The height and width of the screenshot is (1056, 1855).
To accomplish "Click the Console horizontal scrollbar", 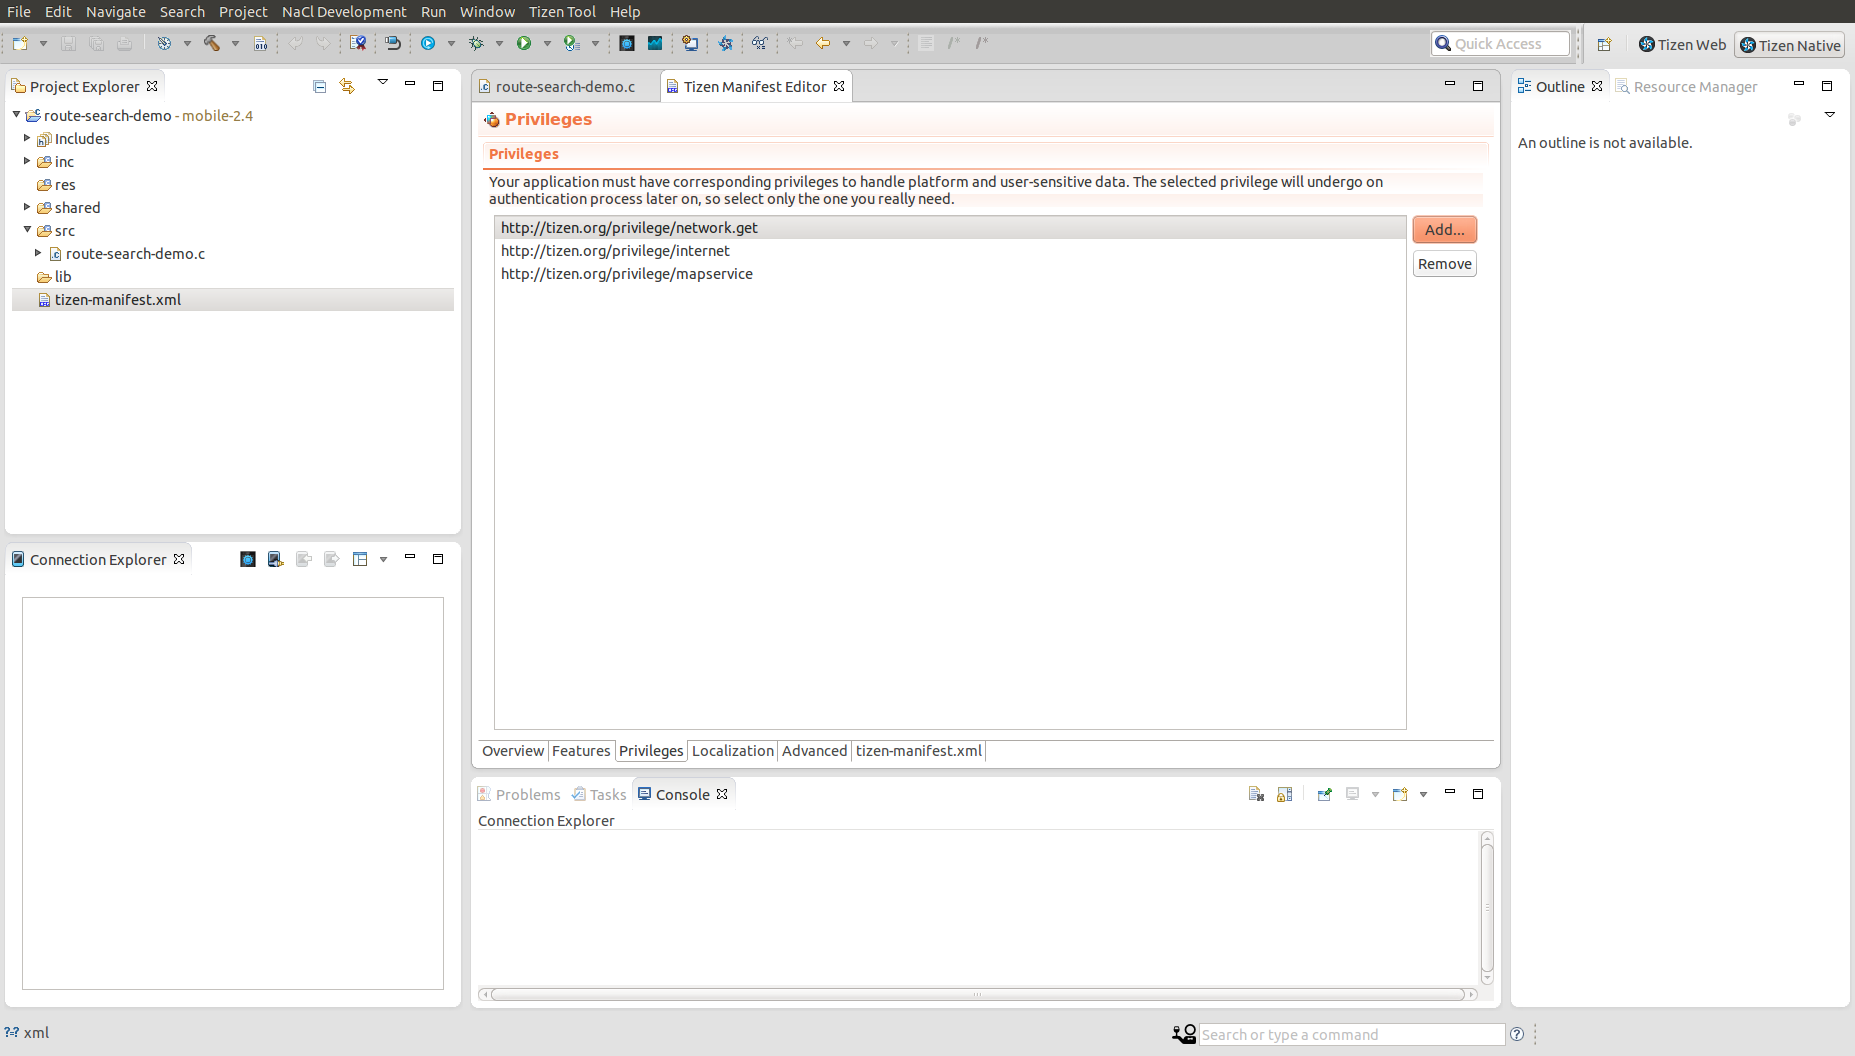I will coord(977,994).
